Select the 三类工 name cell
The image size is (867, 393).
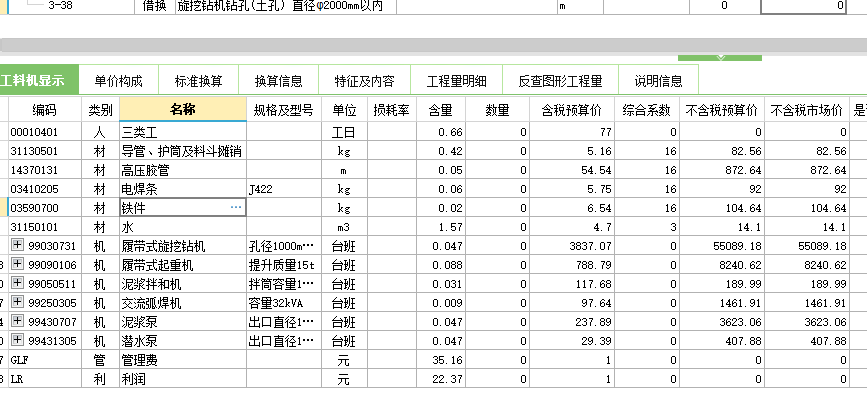coord(183,132)
